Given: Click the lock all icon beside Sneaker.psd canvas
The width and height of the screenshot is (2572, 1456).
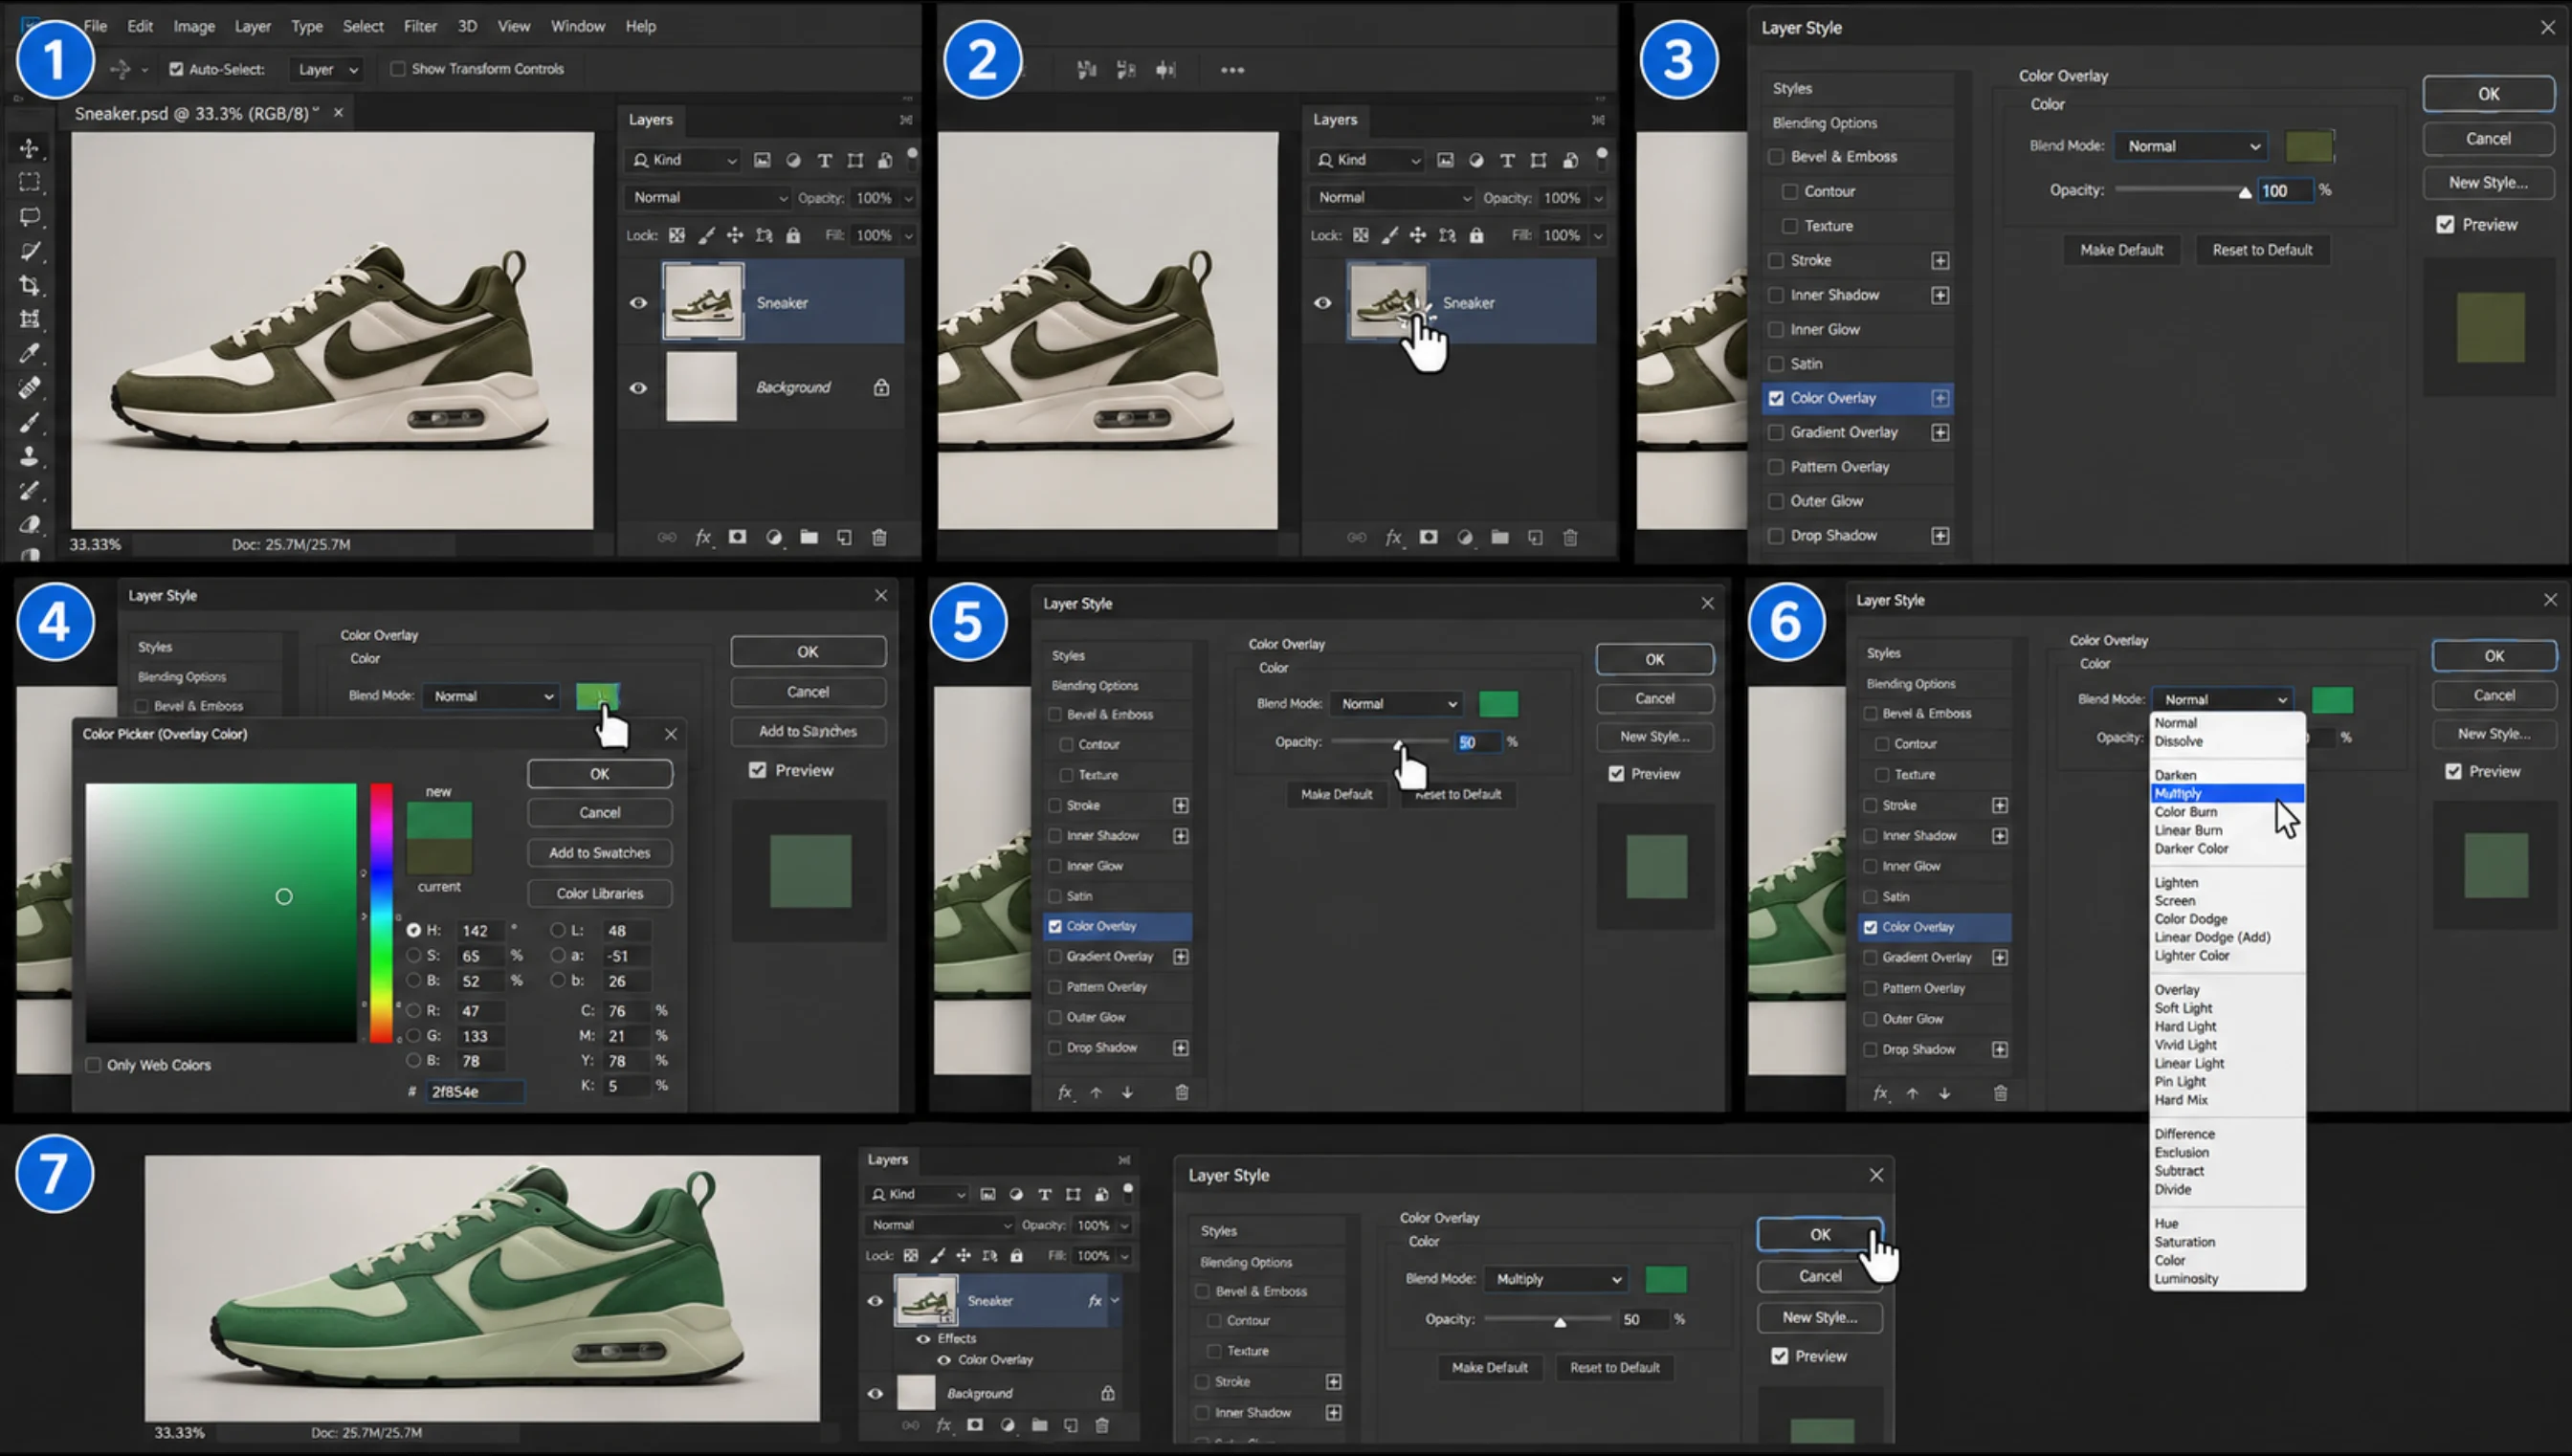Looking at the screenshot, I should (793, 236).
